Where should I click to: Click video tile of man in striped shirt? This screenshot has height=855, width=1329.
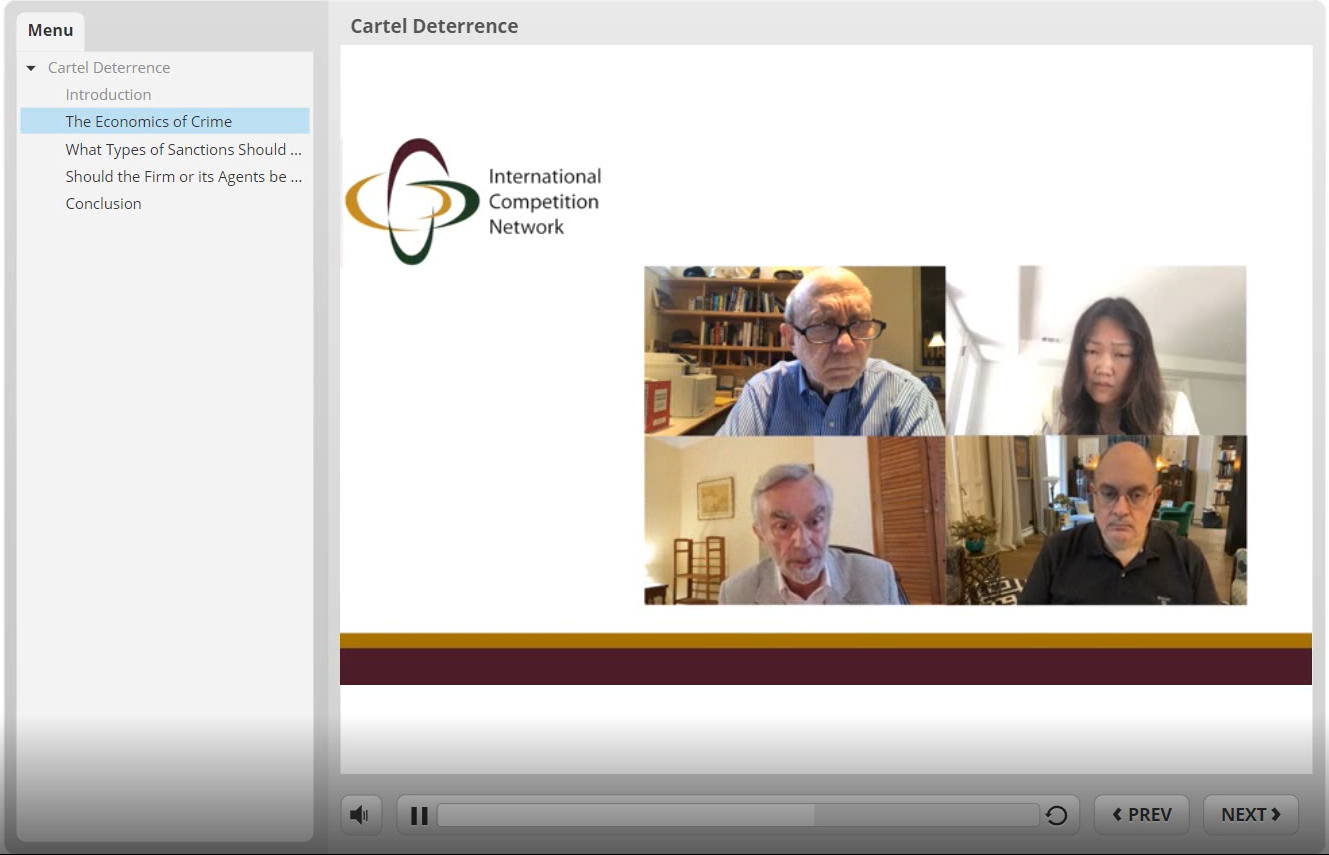click(795, 350)
